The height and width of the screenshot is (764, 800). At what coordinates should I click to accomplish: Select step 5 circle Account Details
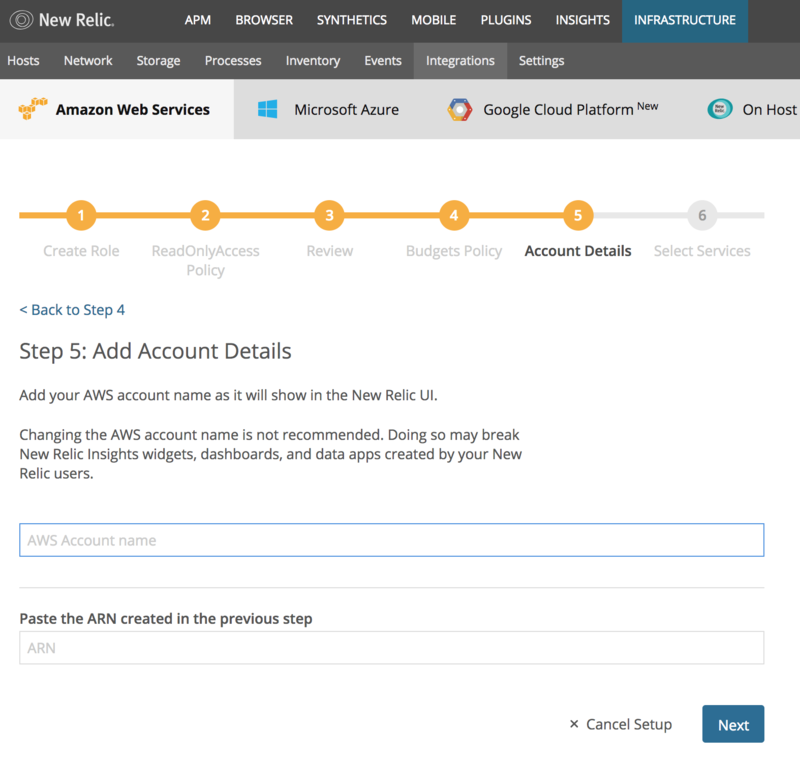click(x=578, y=215)
